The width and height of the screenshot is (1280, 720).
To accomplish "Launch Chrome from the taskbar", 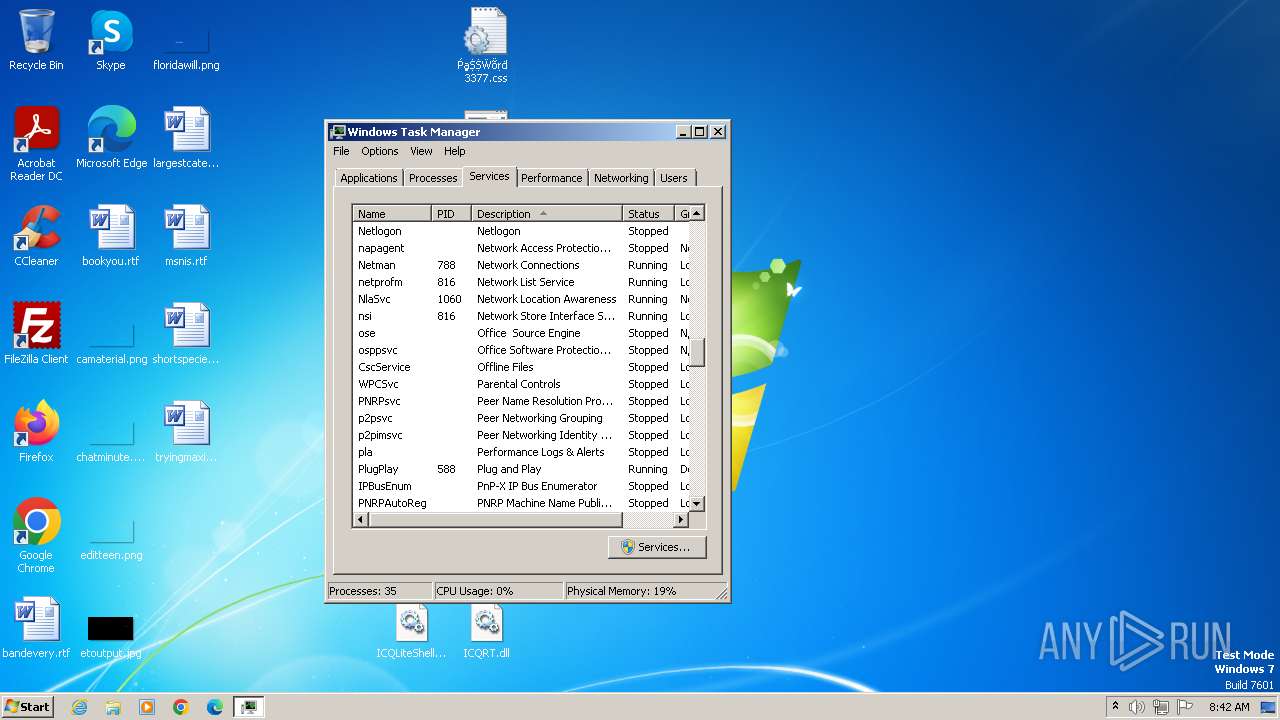I will tap(181, 707).
